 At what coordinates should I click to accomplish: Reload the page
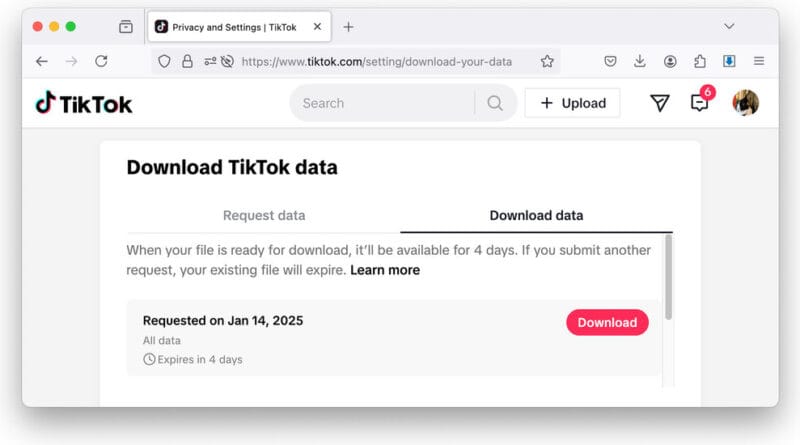[x=101, y=61]
